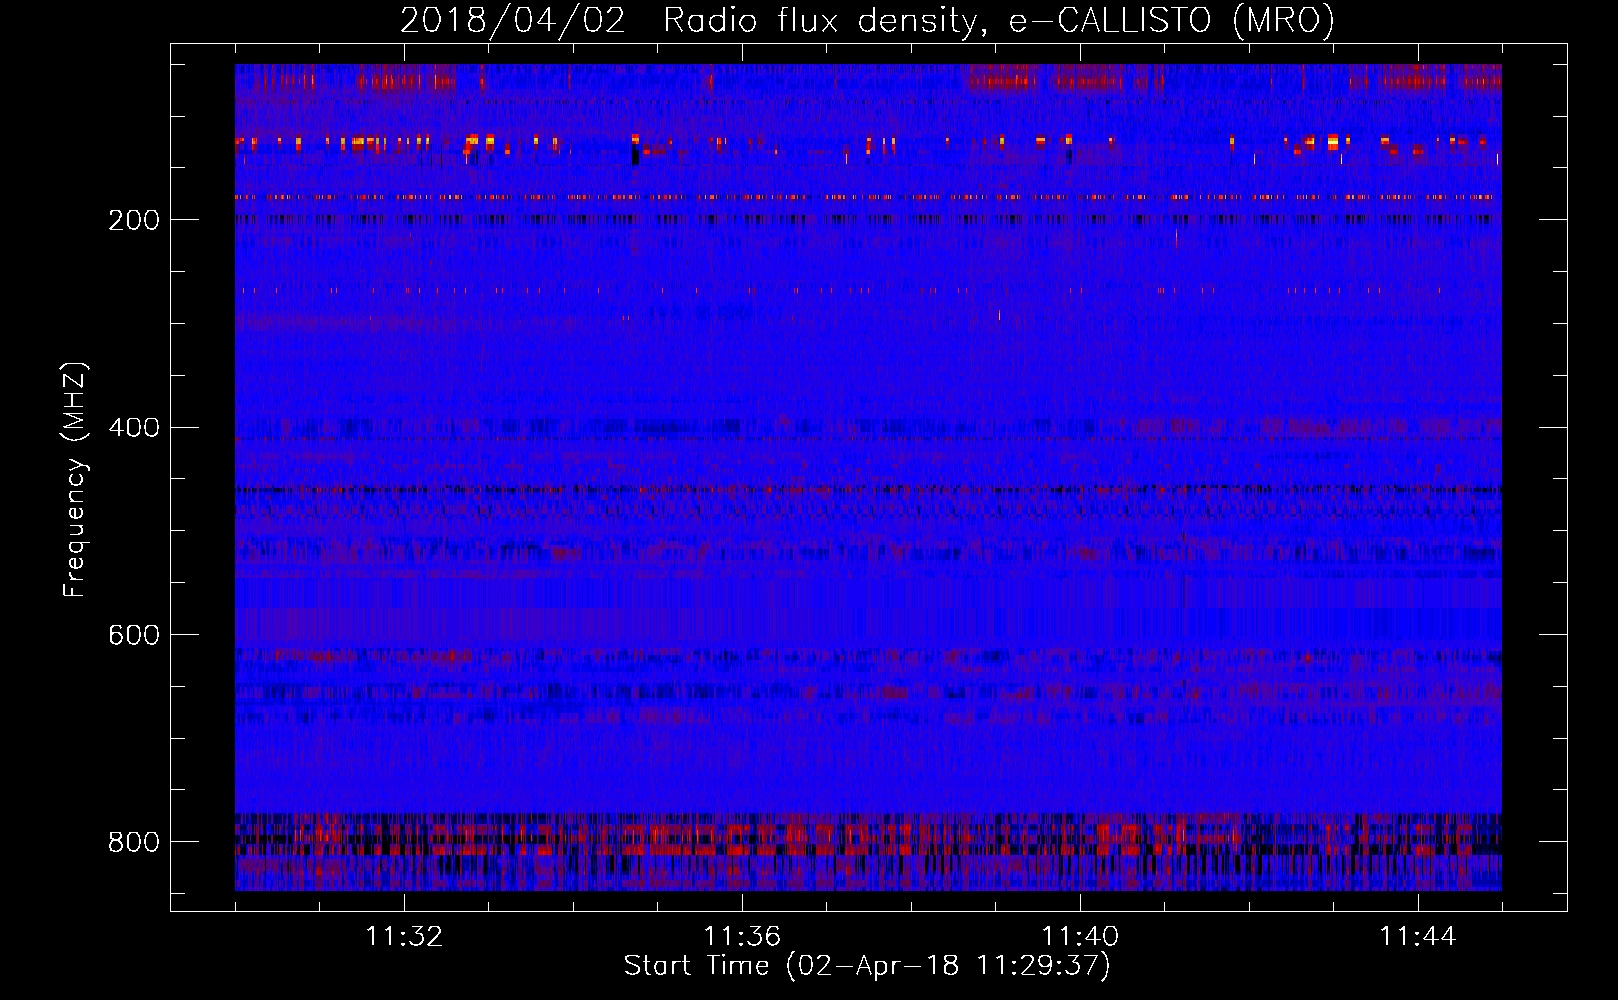Click the 800 frequency tick label
Viewport: 1618px width, 1000px height.
point(134,842)
